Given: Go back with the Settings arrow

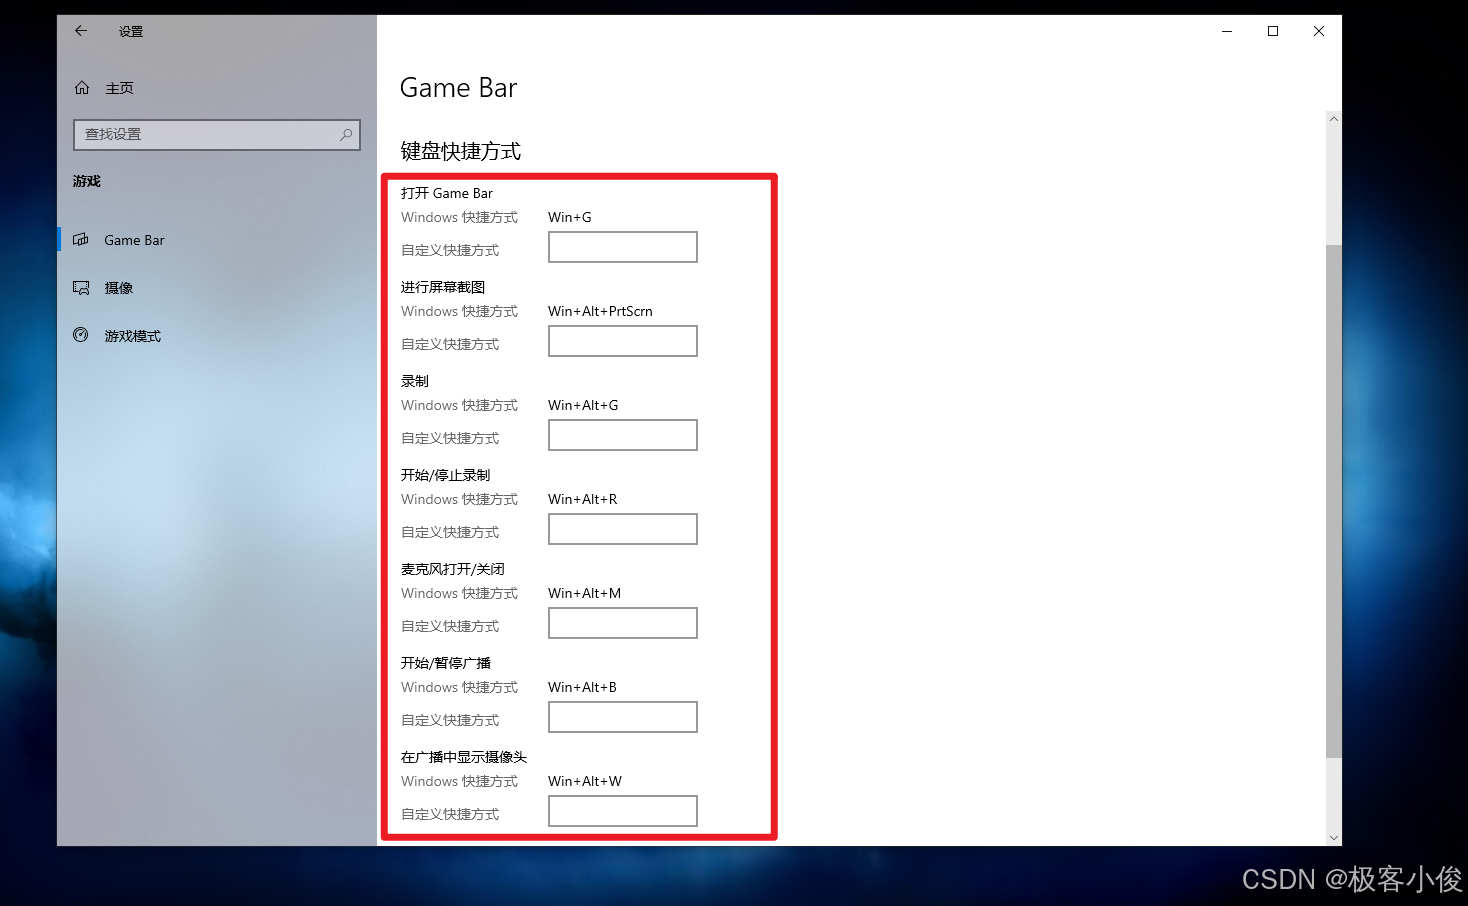Looking at the screenshot, I should [x=81, y=31].
